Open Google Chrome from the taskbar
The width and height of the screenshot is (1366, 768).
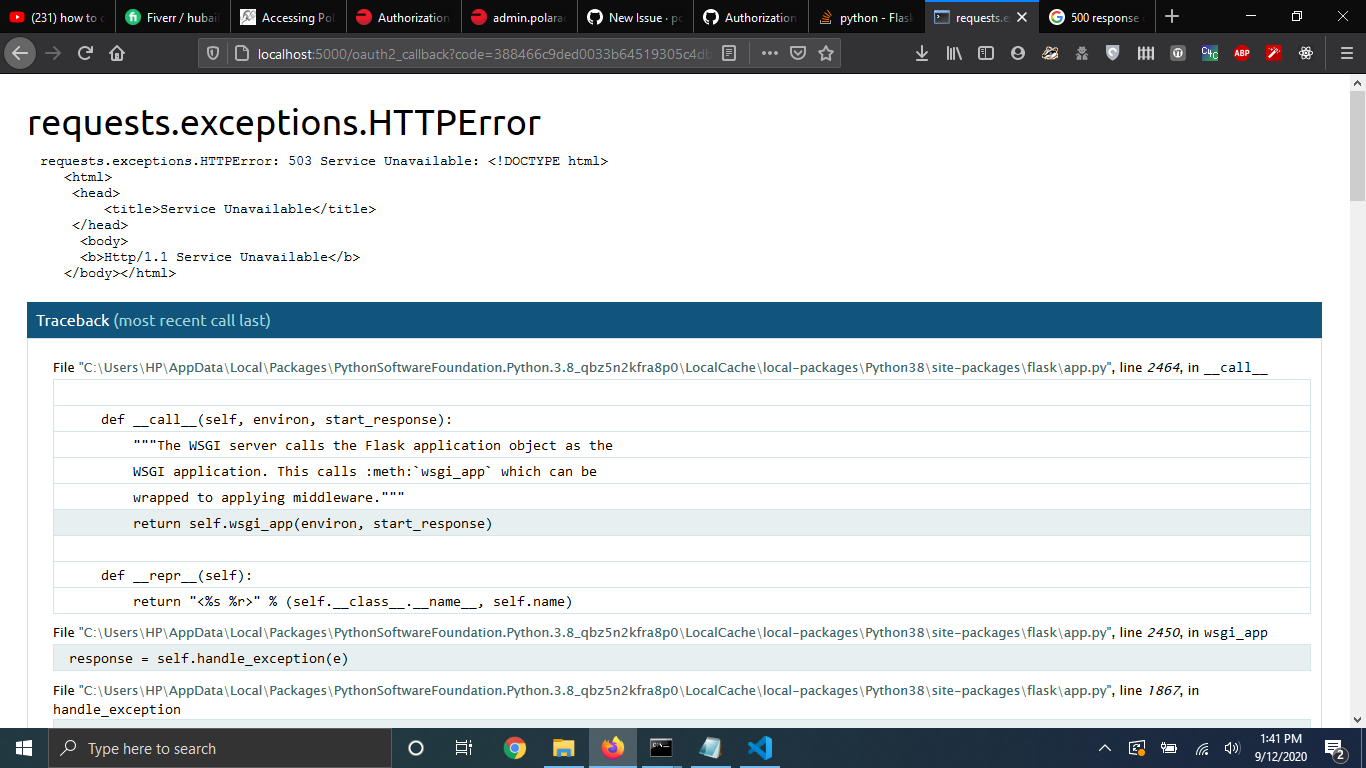pyautogui.click(x=515, y=748)
